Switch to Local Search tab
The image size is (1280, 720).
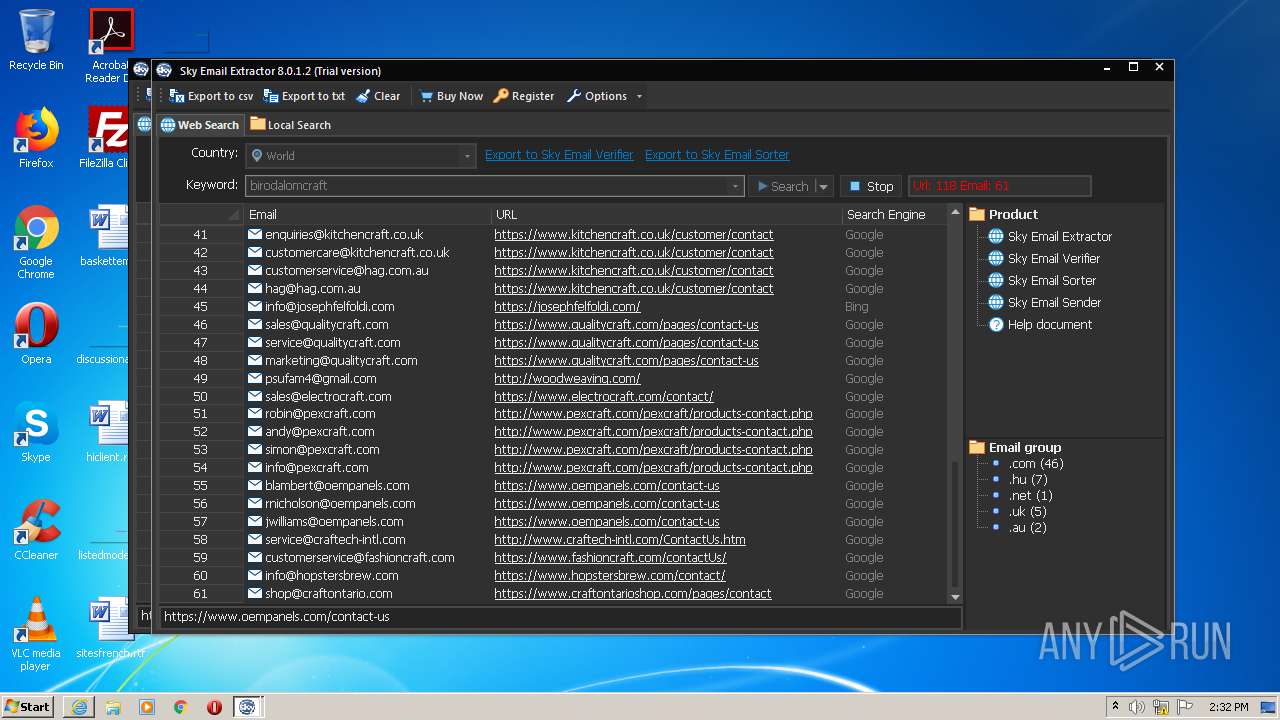tap(290, 125)
